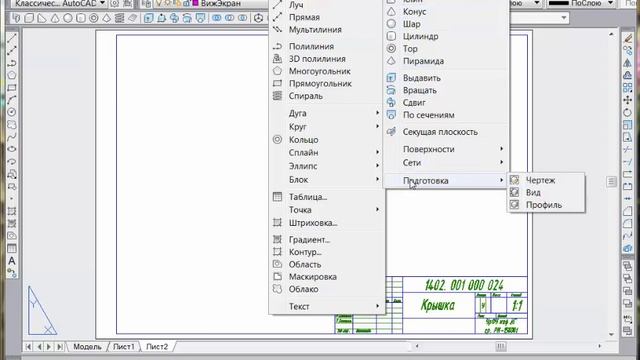Viewport: 640px width, 360px height.
Task: Click the magenta layer color swatch
Action: click(196, 3)
